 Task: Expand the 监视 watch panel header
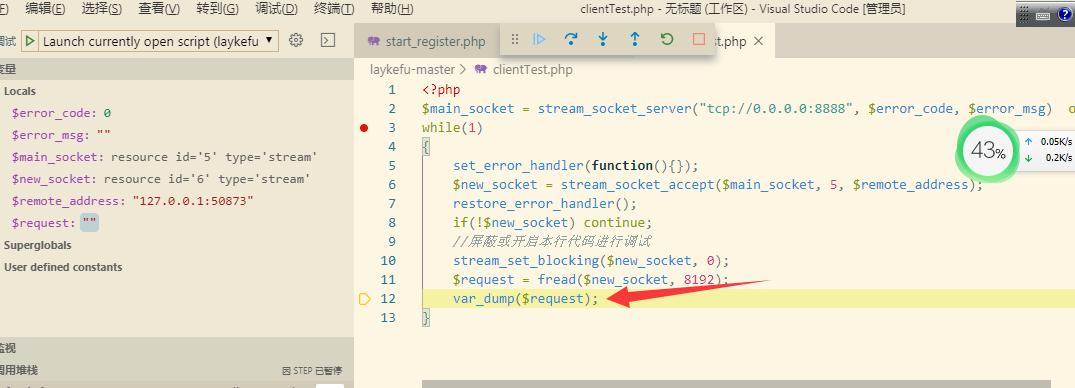[177, 348]
